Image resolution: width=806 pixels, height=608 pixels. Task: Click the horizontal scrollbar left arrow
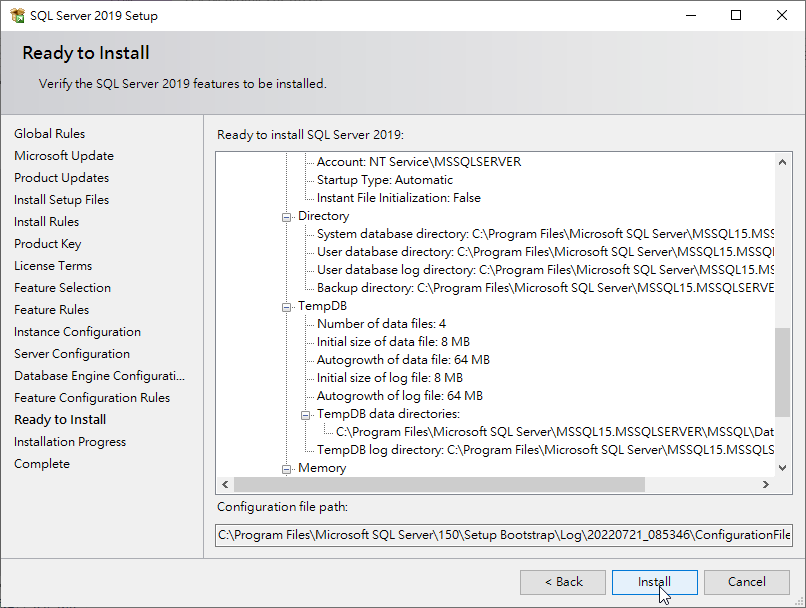[x=225, y=484]
